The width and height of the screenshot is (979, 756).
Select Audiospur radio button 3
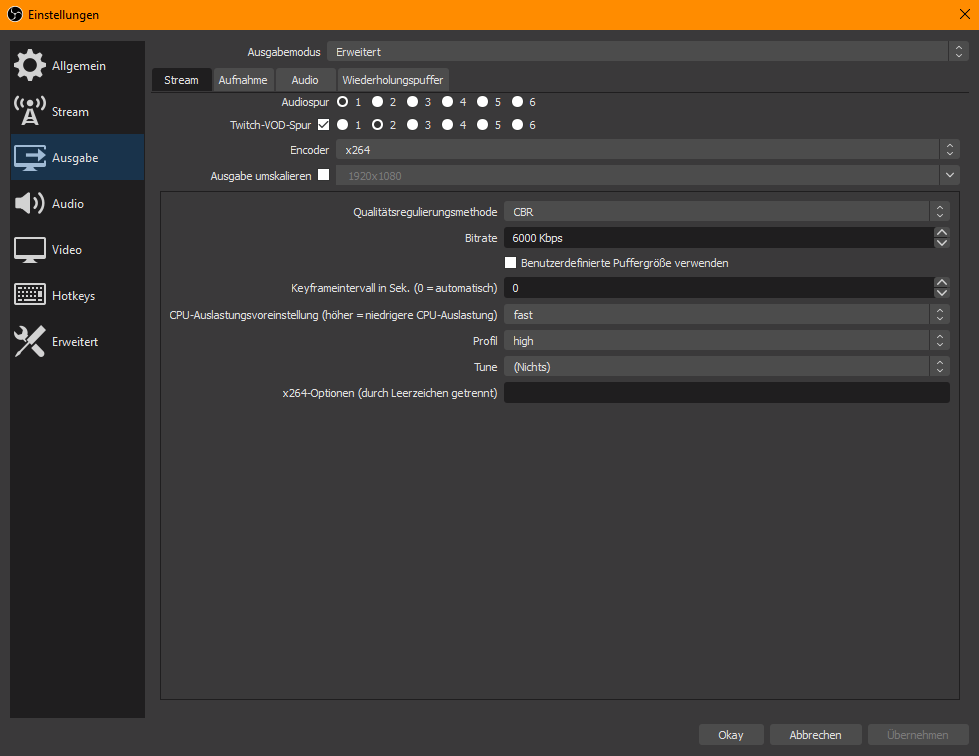[412, 101]
